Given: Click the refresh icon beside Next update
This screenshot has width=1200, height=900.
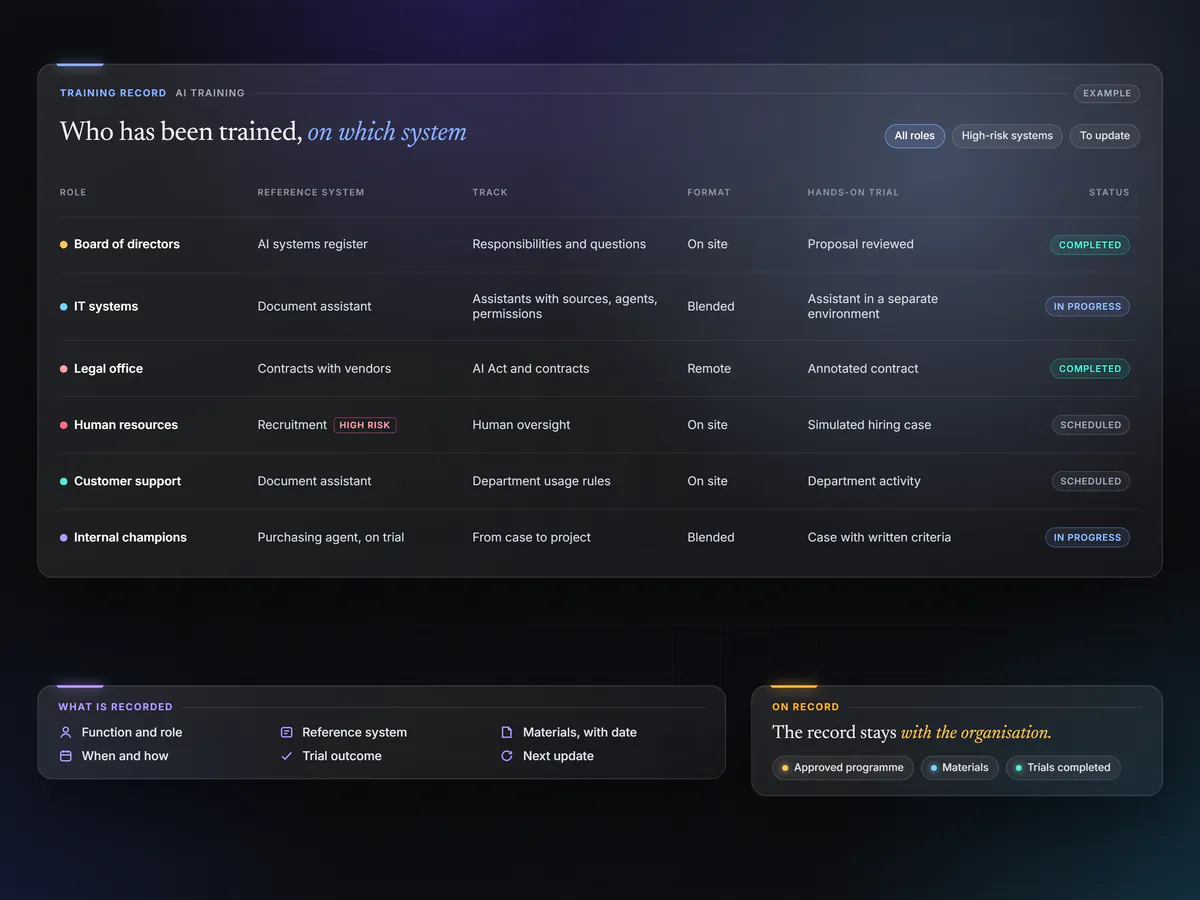Looking at the screenshot, I should pos(507,756).
